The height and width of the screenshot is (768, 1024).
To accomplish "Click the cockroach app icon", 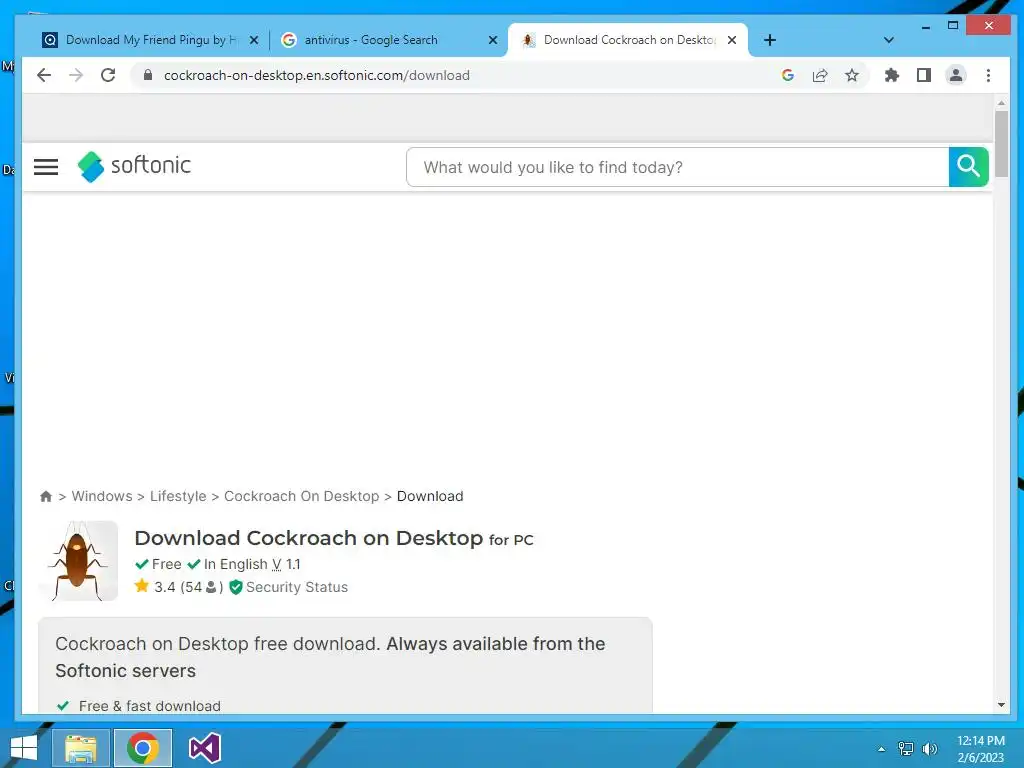I will tap(78, 560).
